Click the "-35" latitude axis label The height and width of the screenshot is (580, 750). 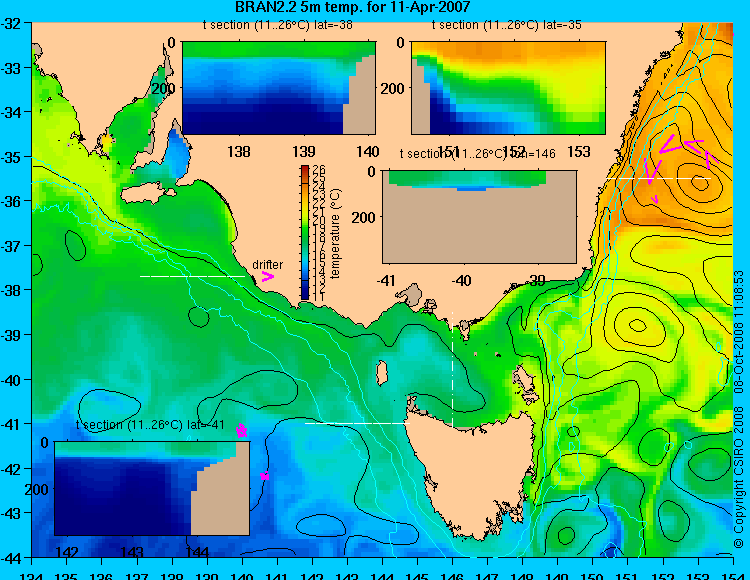(x=11, y=157)
